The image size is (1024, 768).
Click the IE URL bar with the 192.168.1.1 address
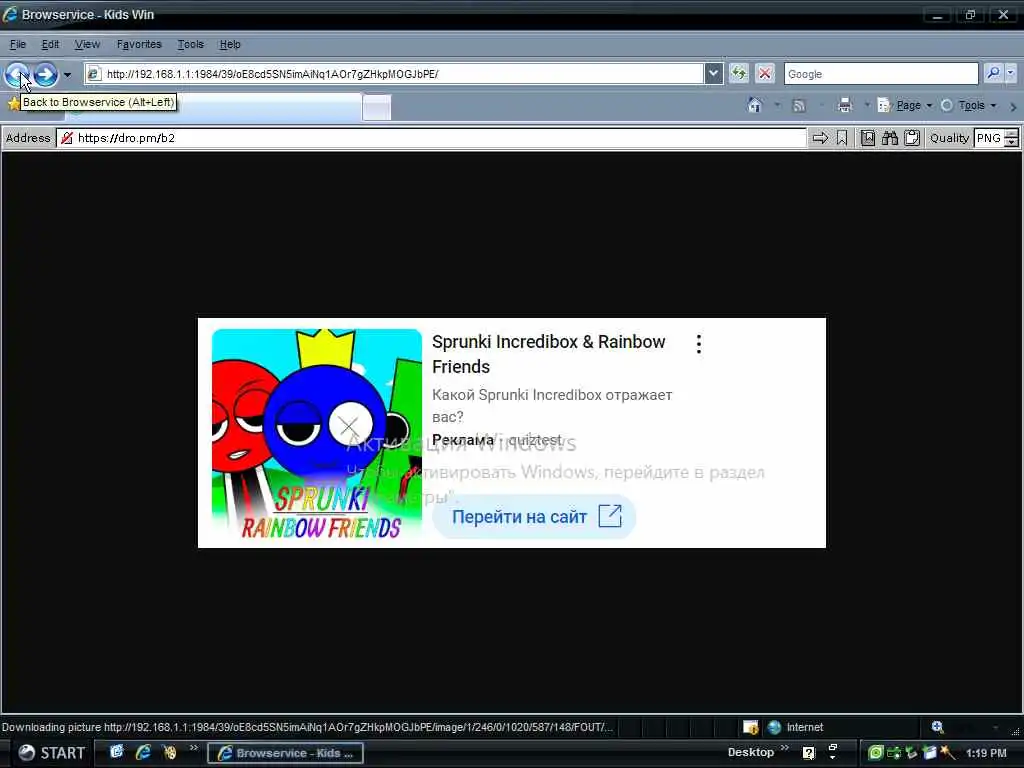pyautogui.click(x=394, y=74)
